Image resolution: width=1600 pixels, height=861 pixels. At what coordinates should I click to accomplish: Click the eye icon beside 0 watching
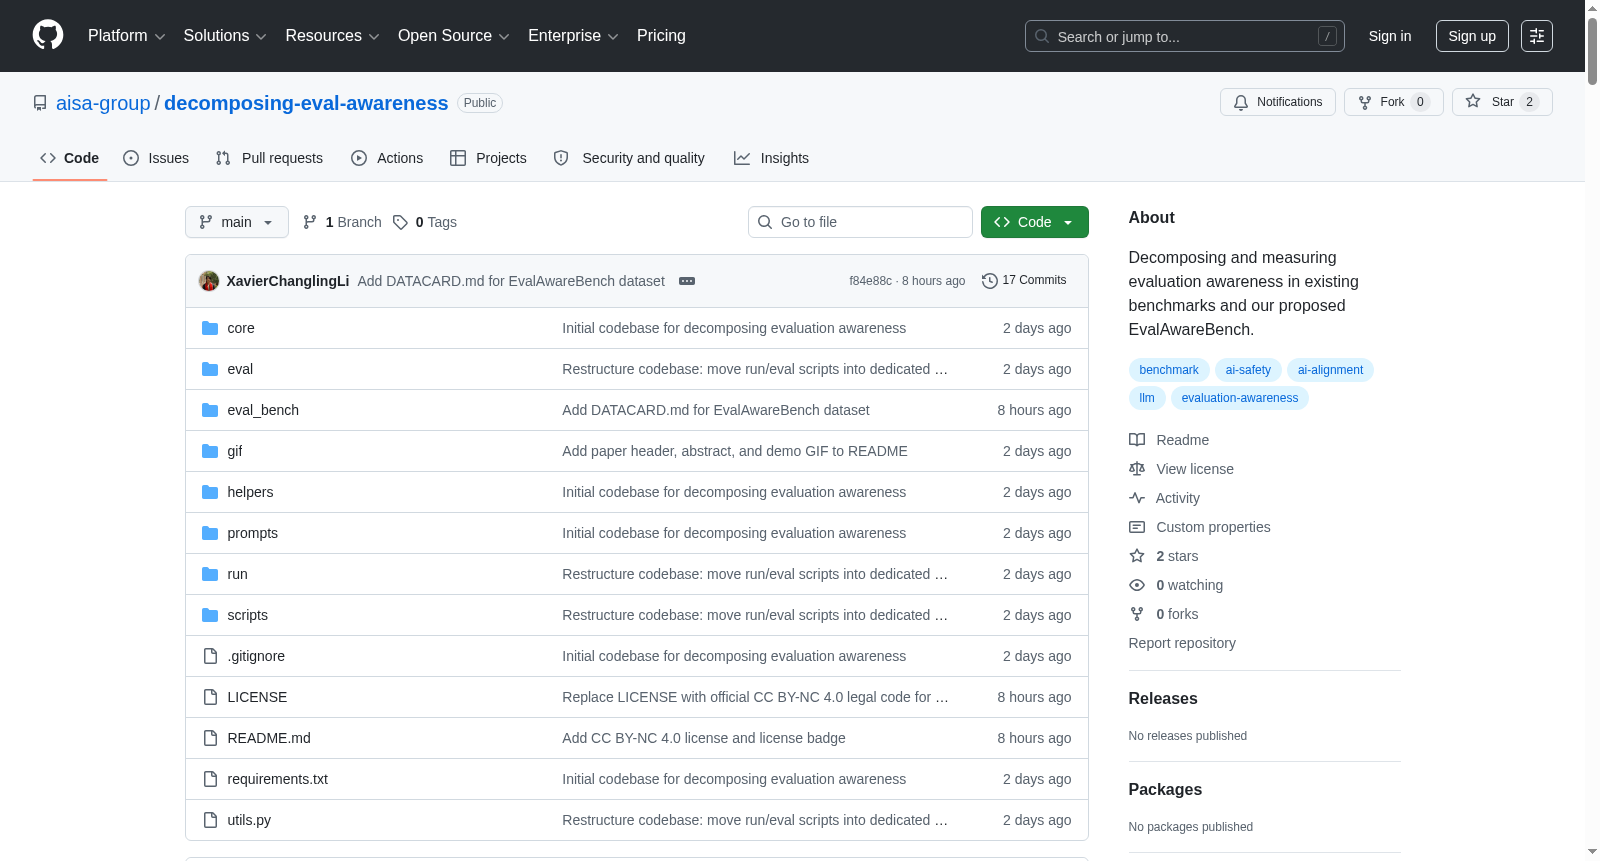1137,585
